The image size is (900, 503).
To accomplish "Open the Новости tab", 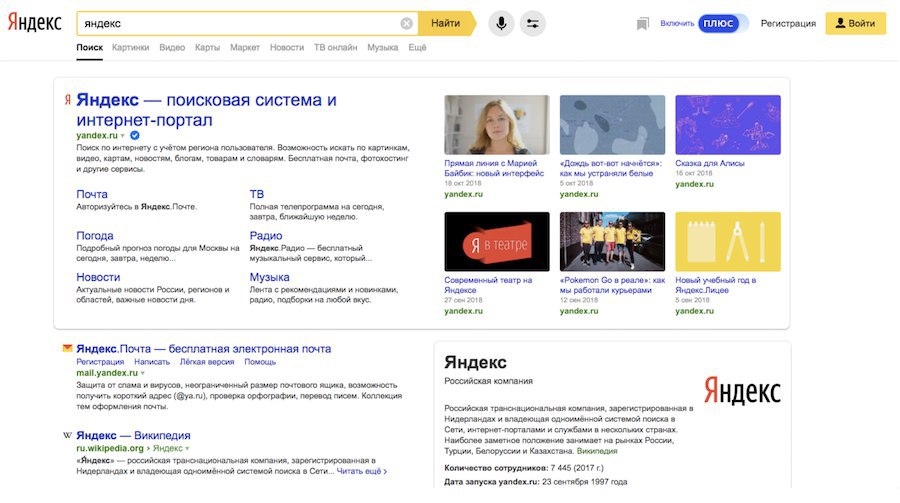I will tap(287, 48).
